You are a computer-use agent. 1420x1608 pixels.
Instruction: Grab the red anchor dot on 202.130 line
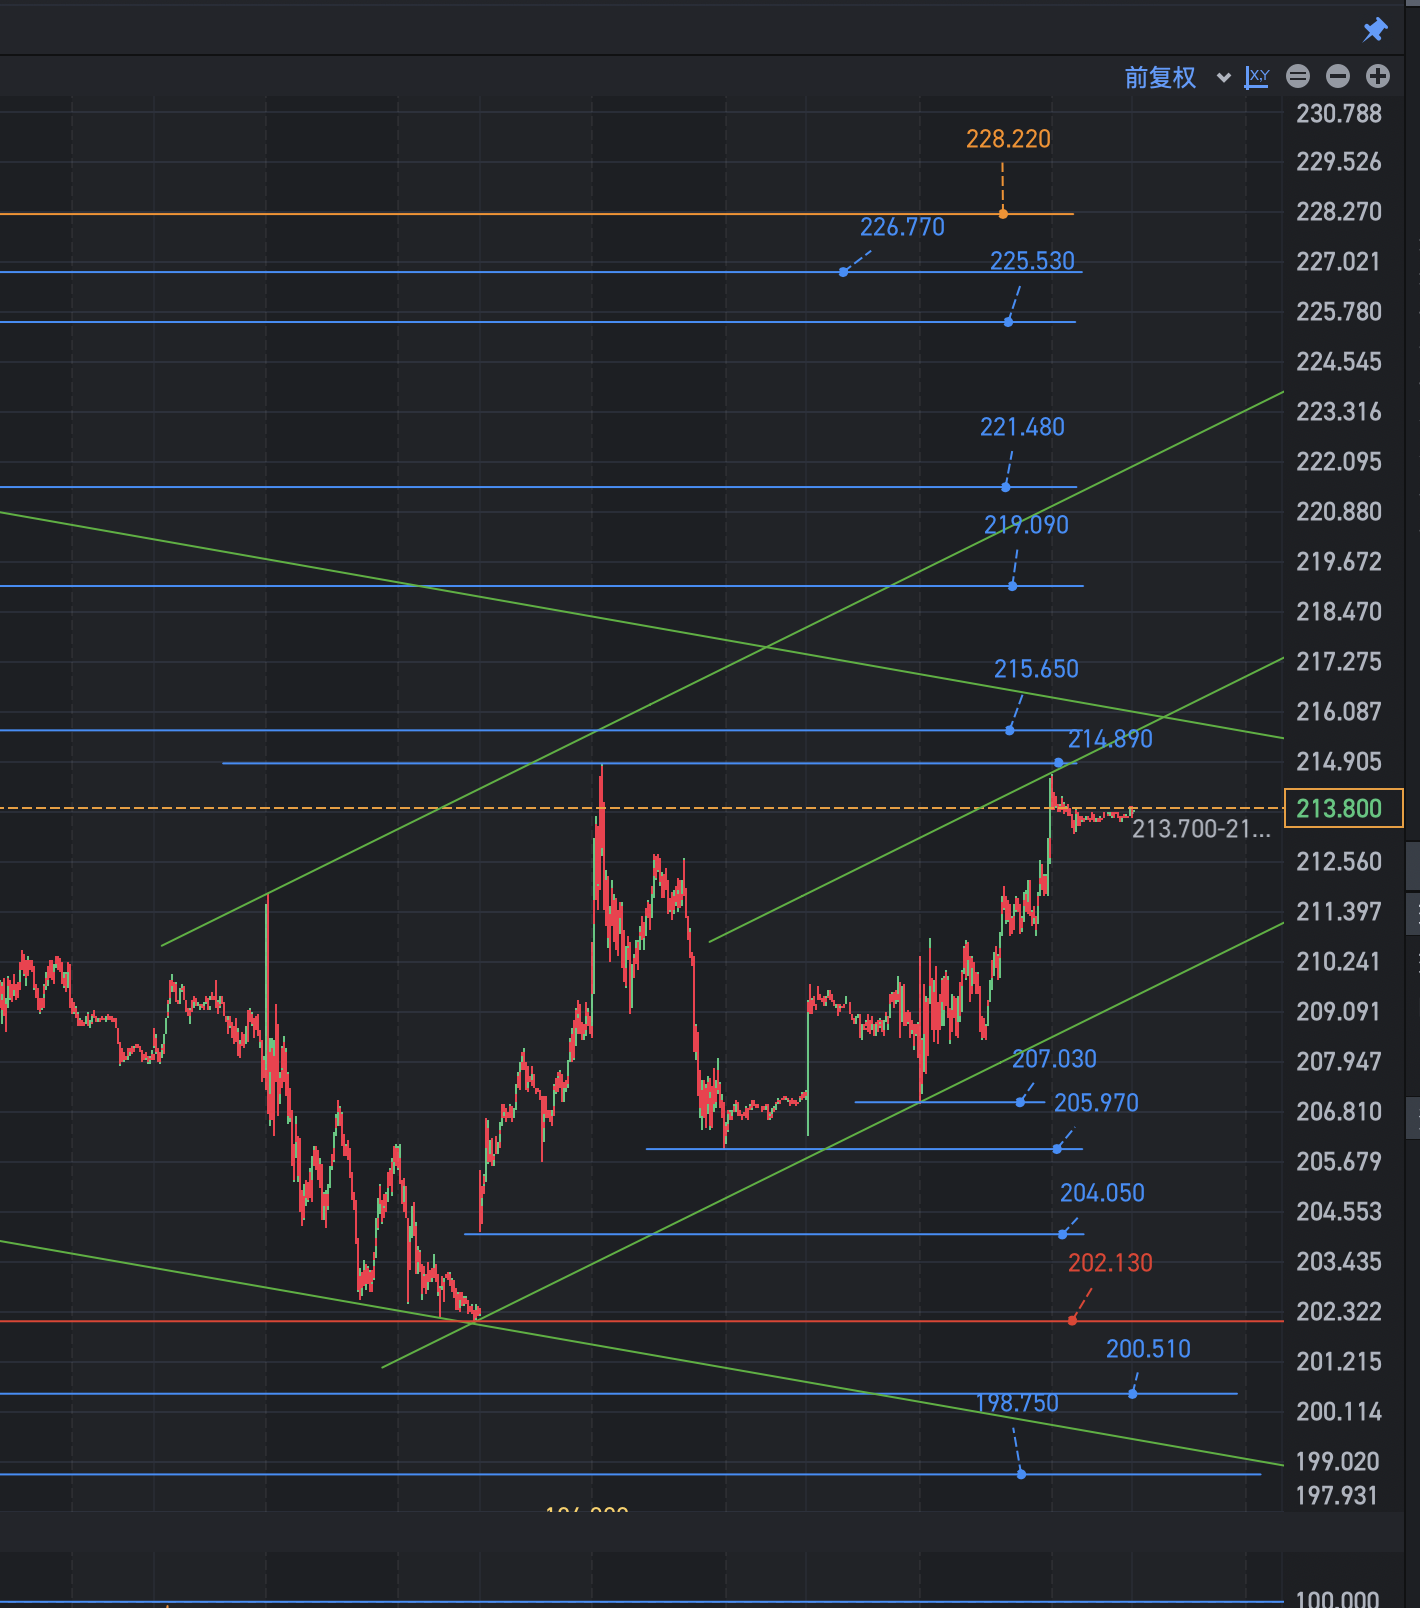click(x=1072, y=1321)
